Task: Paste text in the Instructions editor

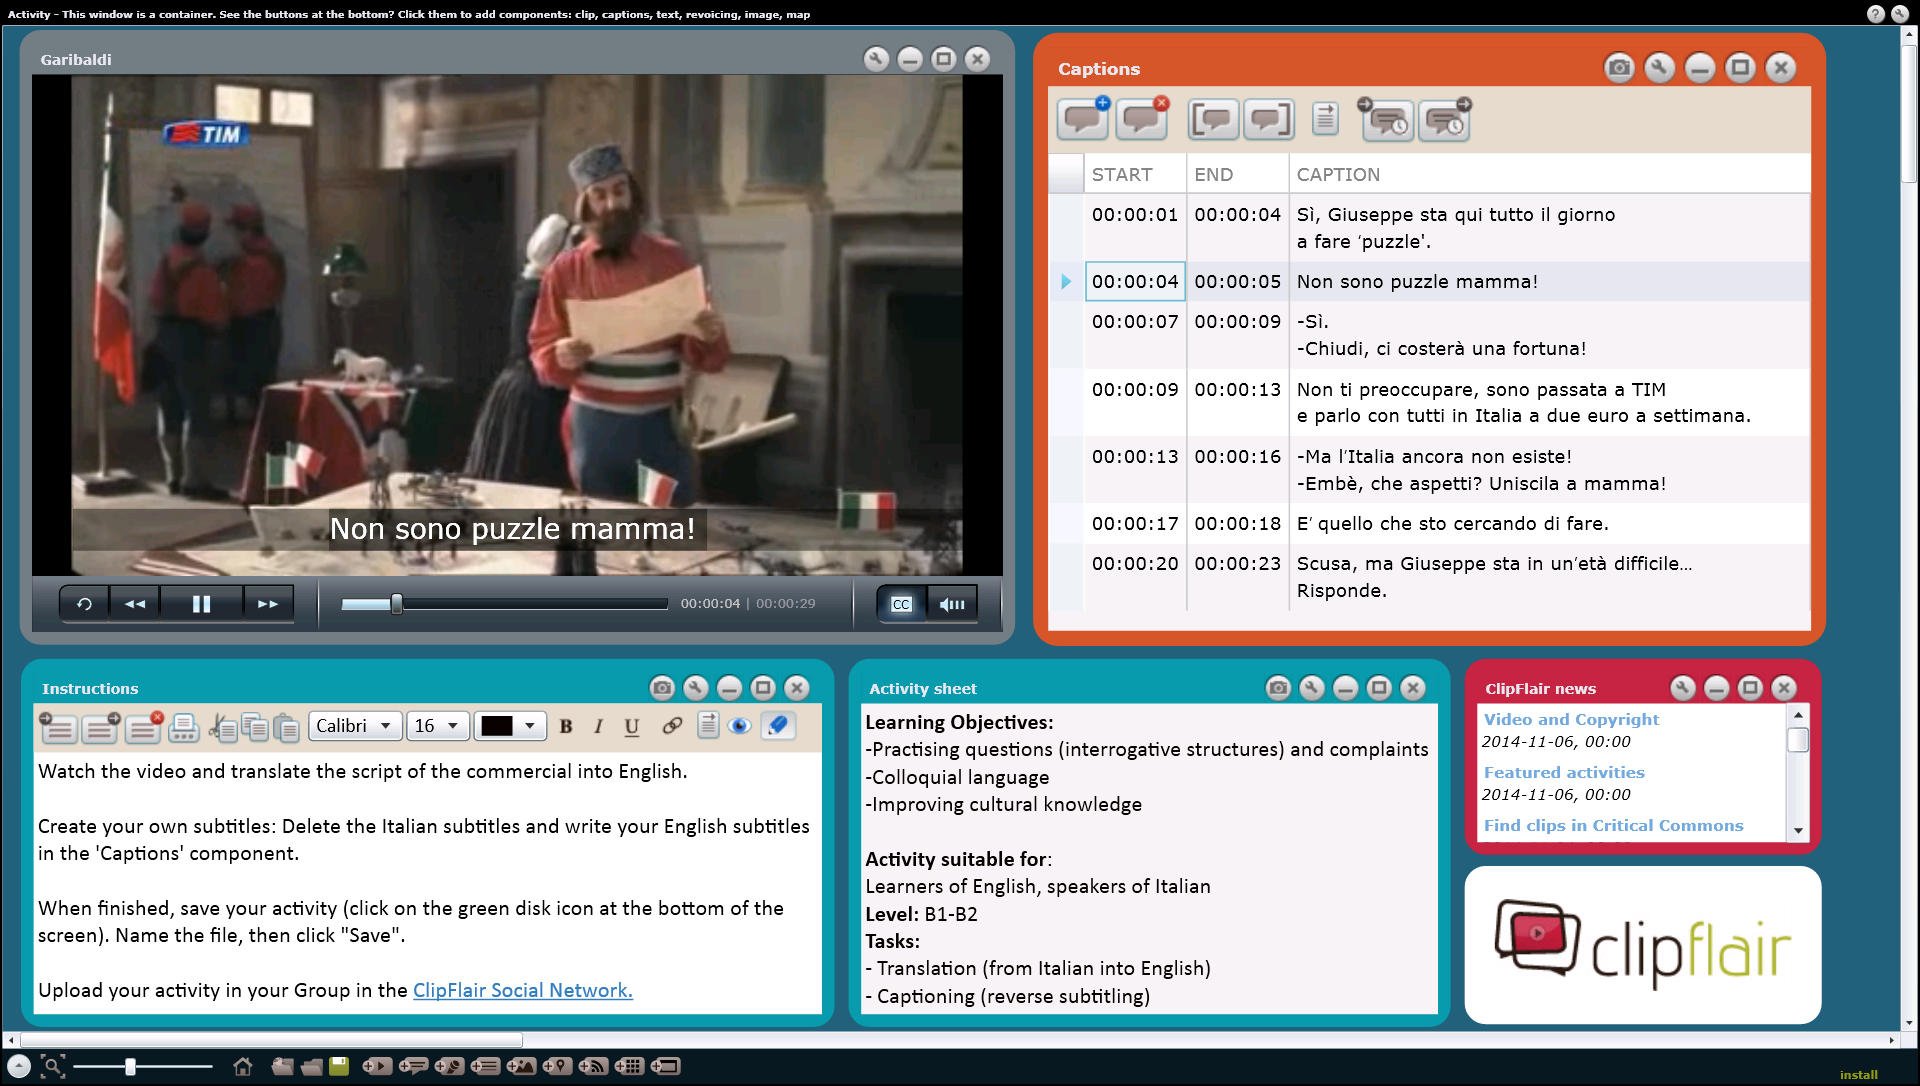Action: tap(287, 728)
